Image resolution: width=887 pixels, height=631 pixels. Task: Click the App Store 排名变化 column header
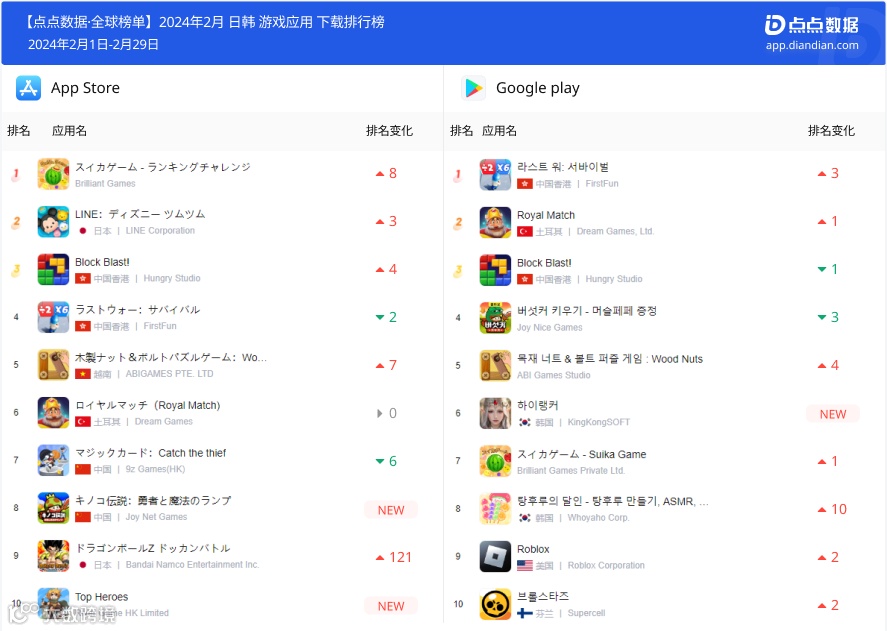389,131
